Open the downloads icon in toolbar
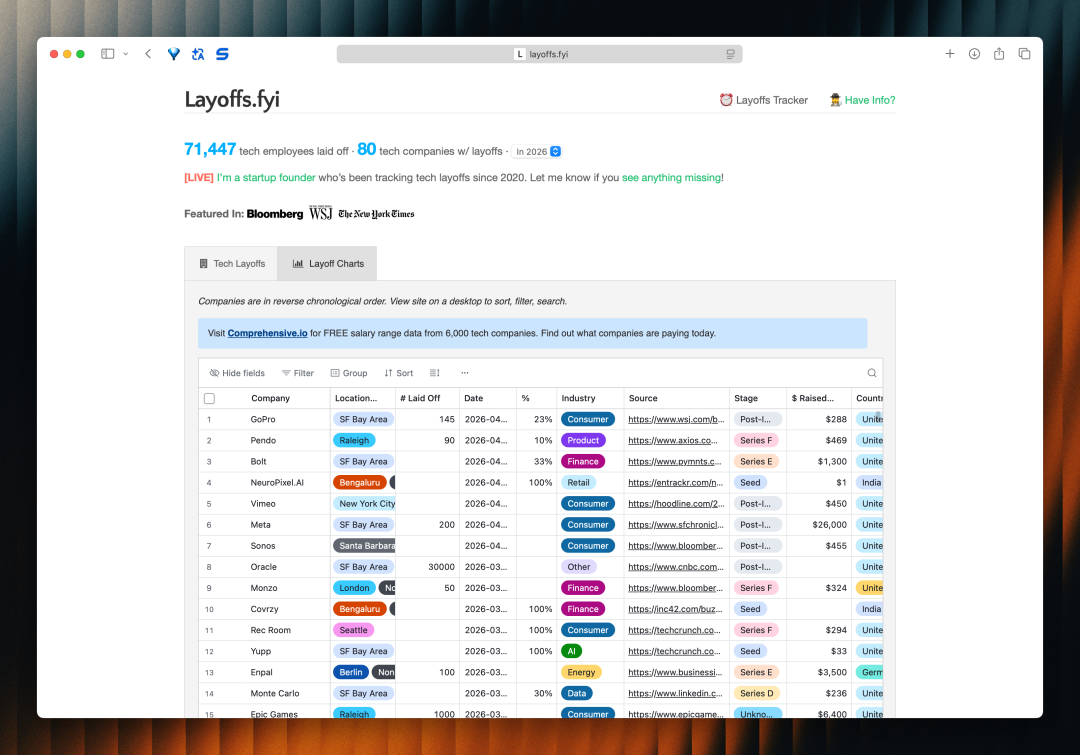Image resolution: width=1080 pixels, height=755 pixels. coord(974,54)
